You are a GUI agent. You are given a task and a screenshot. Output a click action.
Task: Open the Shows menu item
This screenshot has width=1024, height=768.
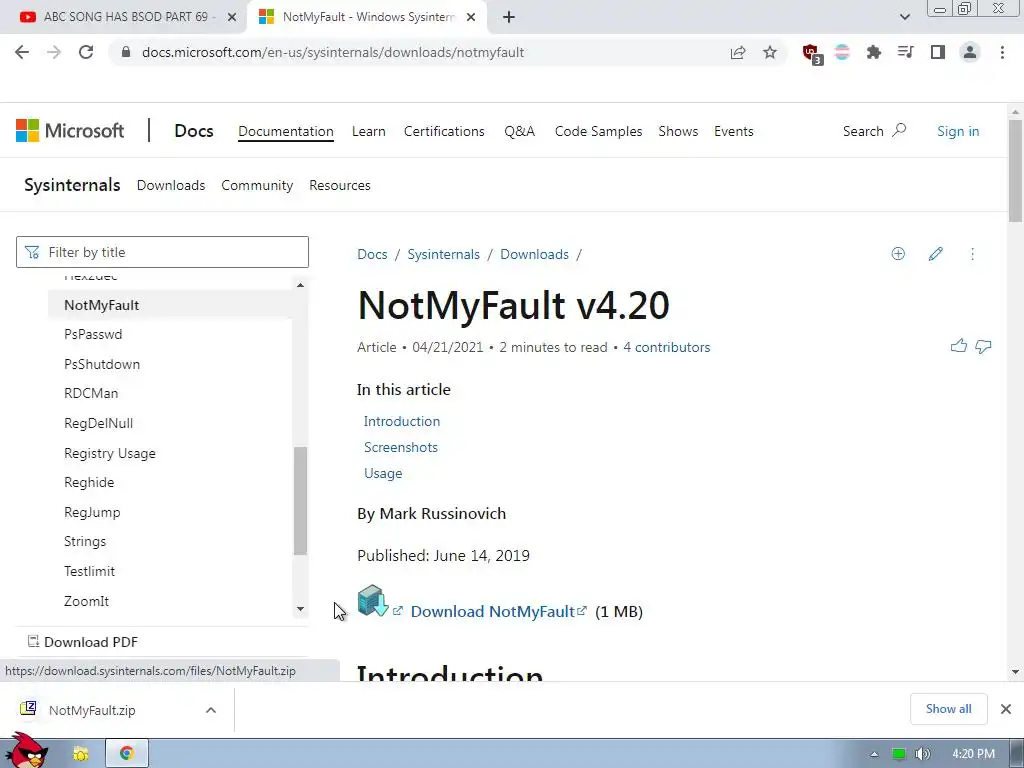(x=678, y=131)
